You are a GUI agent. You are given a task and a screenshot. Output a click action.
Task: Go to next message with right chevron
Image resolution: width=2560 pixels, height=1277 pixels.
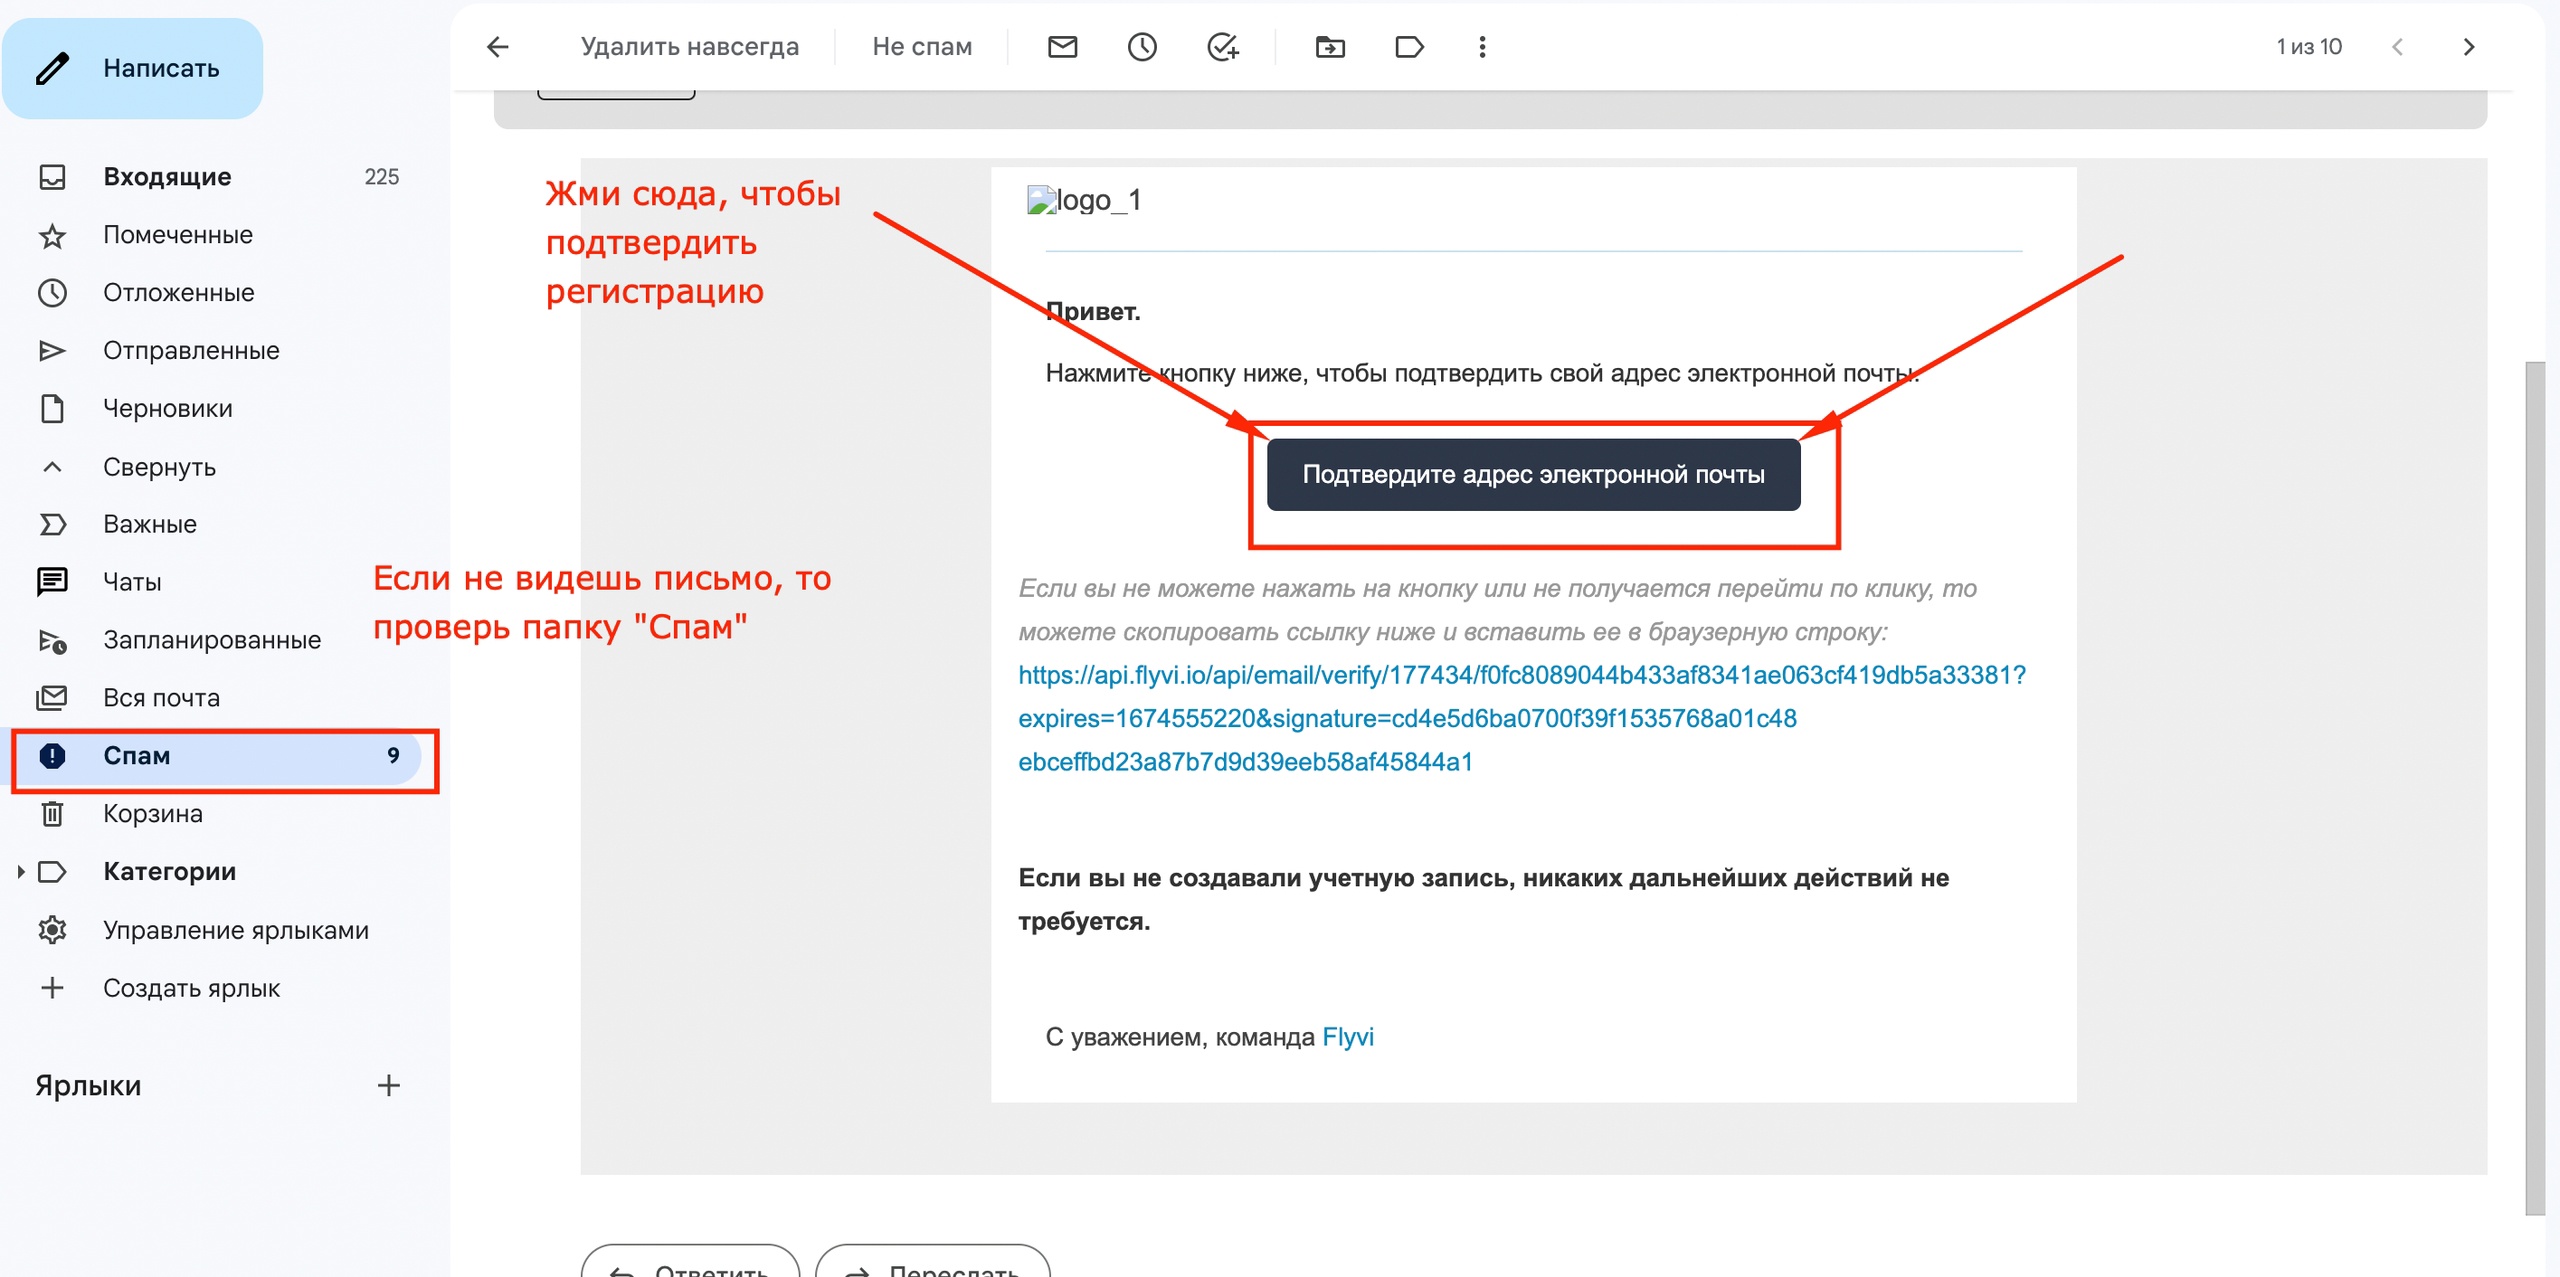click(2468, 47)
